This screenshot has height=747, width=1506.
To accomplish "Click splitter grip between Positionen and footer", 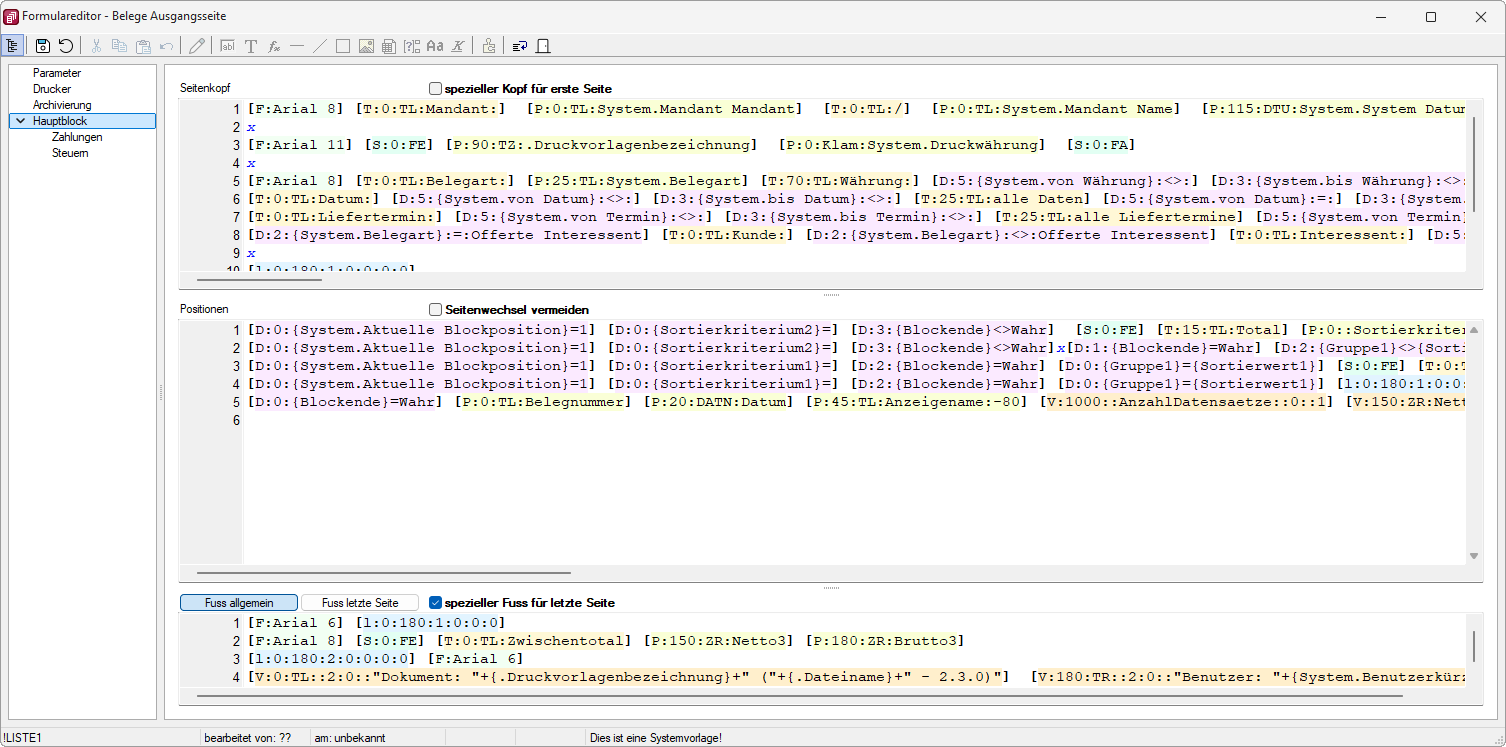I will [x=831, y=588].
